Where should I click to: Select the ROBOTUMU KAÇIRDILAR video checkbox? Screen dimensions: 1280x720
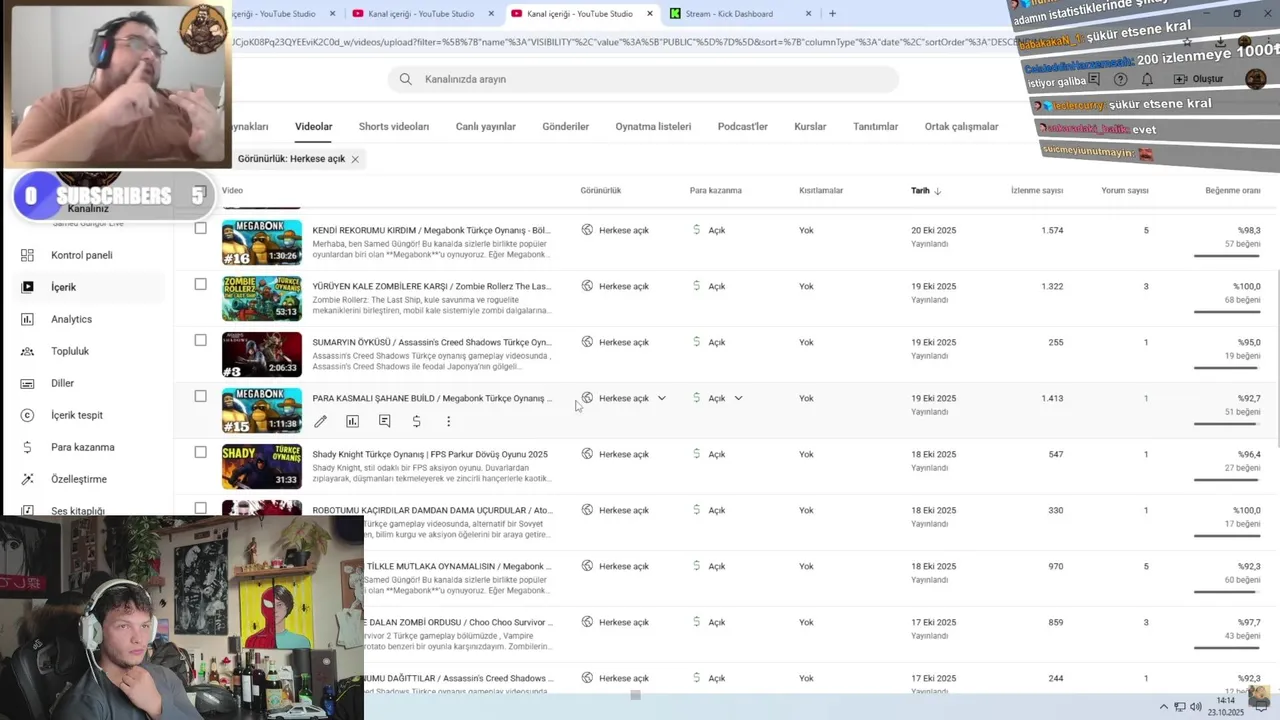pos(200,508)
